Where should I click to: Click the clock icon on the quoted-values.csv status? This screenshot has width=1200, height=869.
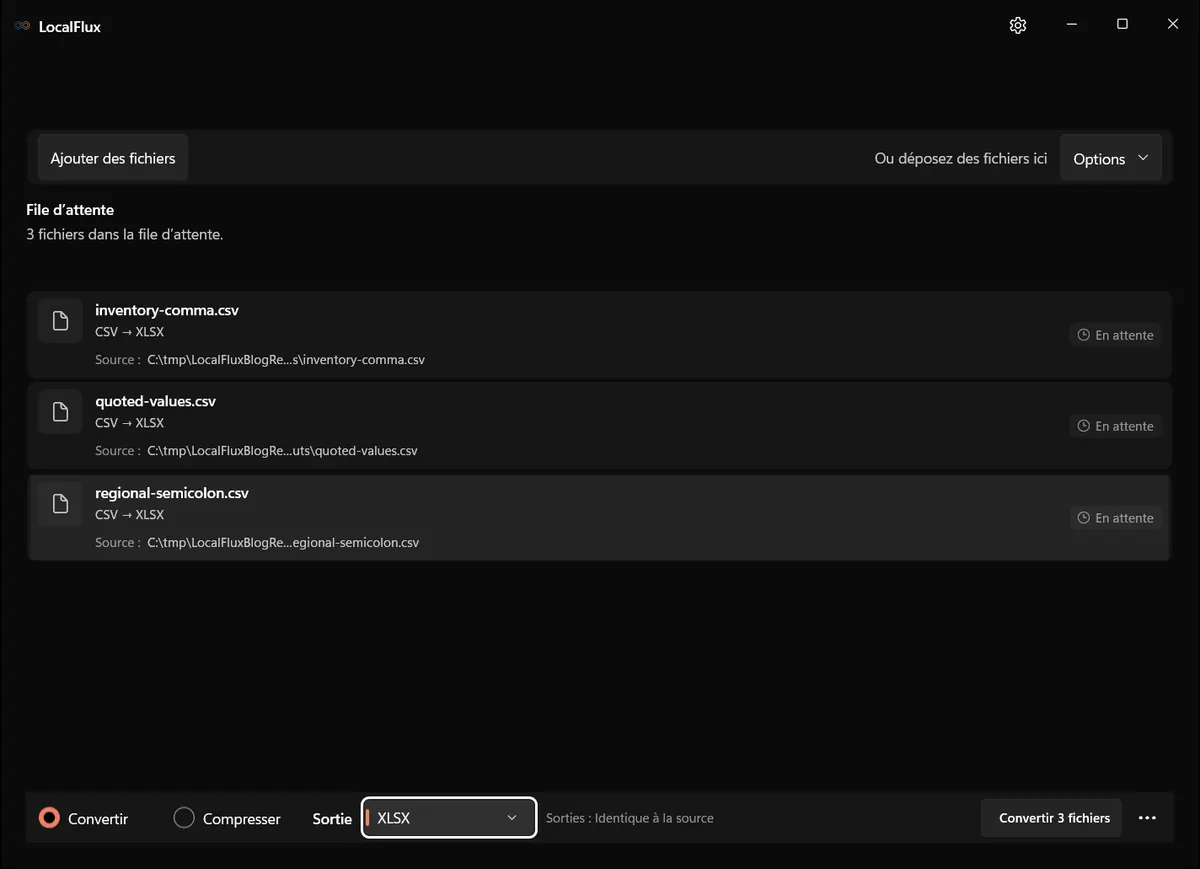click(x=1083, y=426)
